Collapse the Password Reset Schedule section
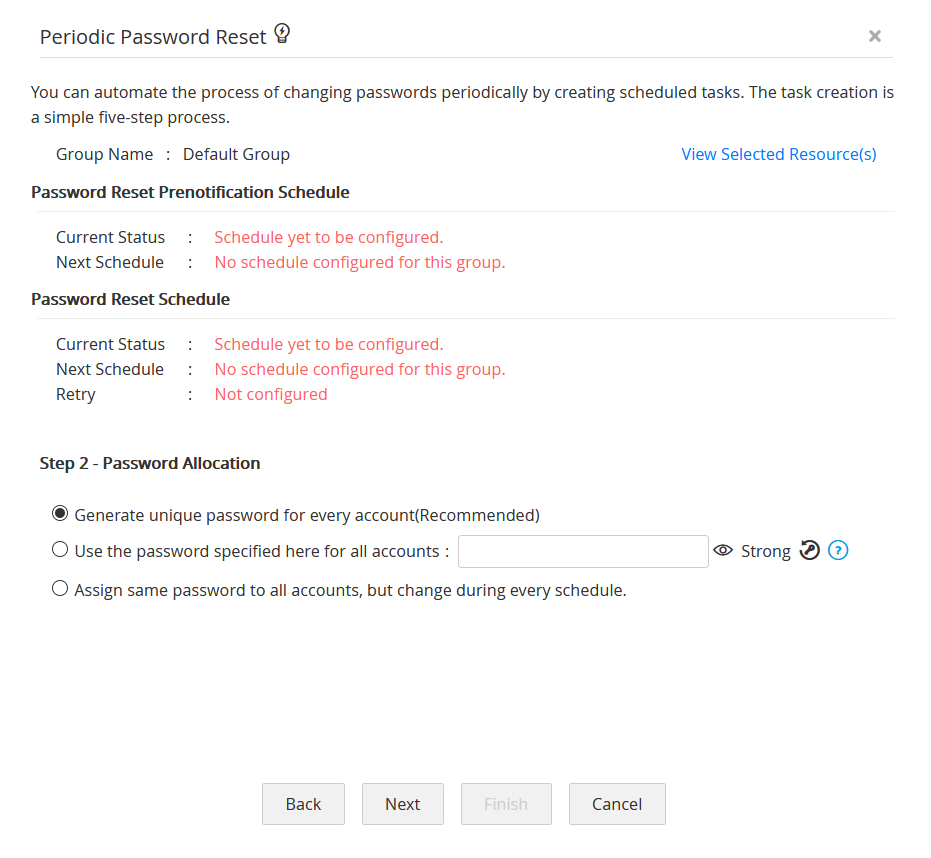Screen dimensions: 931x858 pos(130,298)
